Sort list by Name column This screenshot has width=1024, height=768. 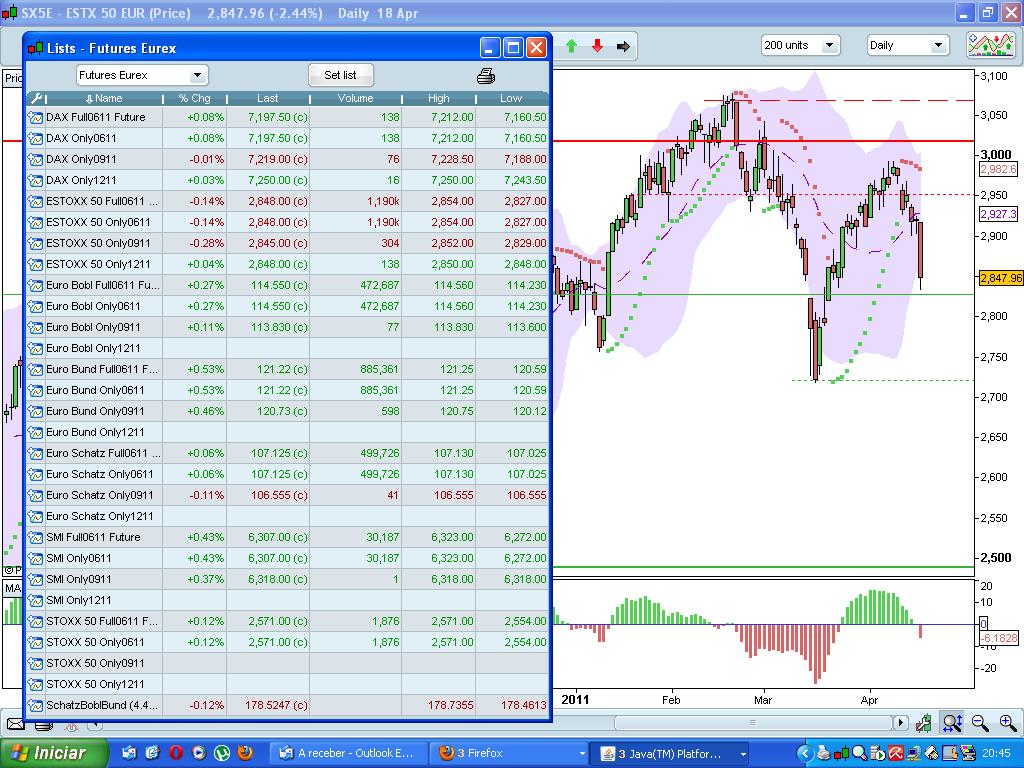[x=103, y=99]
